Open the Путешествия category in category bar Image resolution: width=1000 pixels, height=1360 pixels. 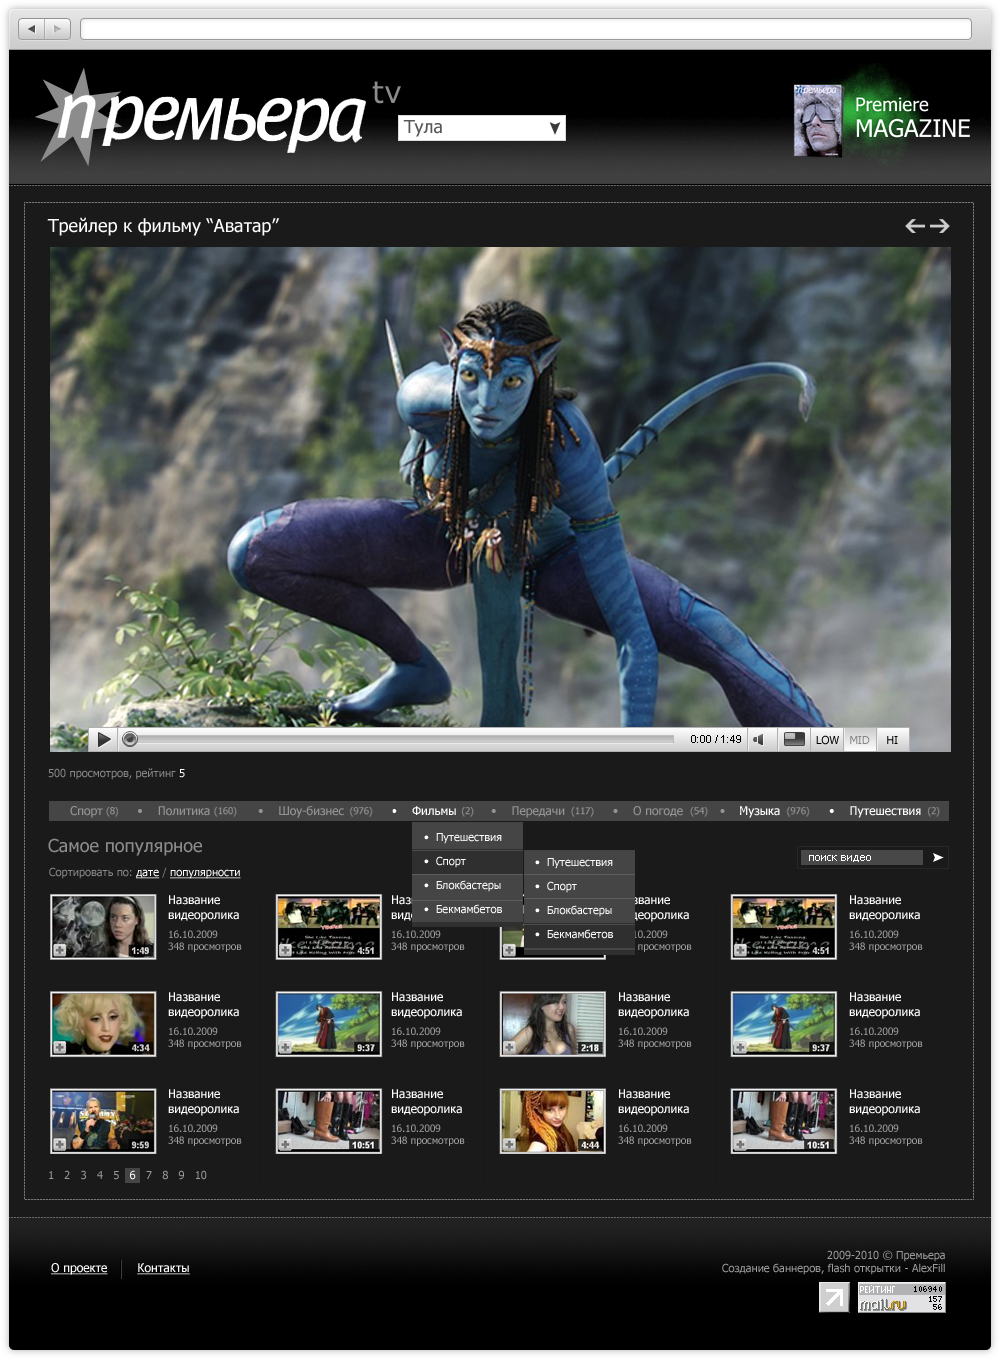(x=894, y=811)
